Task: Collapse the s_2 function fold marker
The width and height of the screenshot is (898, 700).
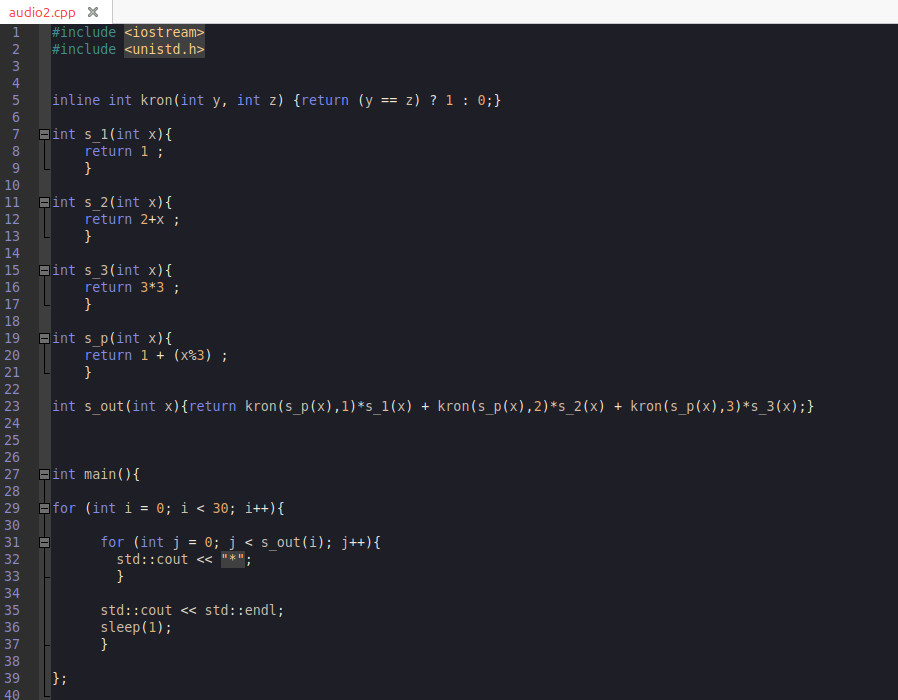Action: (x=44, y=202)
